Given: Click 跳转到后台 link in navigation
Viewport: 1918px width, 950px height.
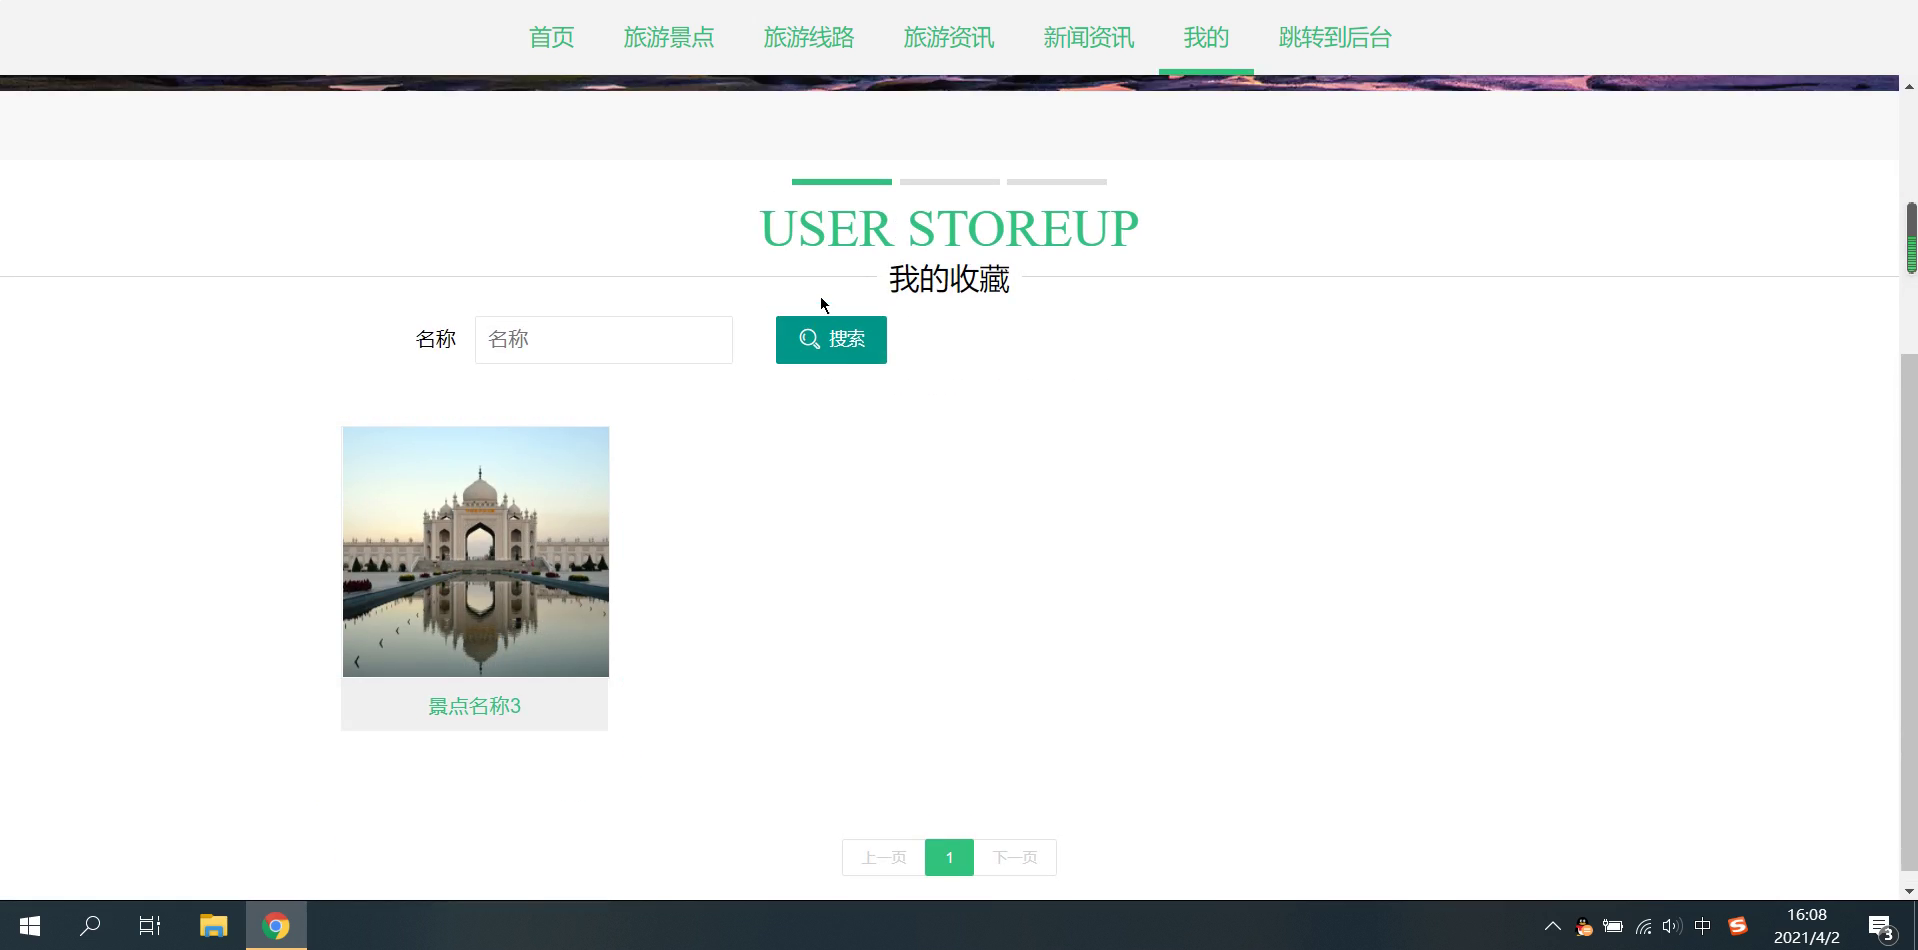Looking at the screenshot, I should (x=1335, y=38).
